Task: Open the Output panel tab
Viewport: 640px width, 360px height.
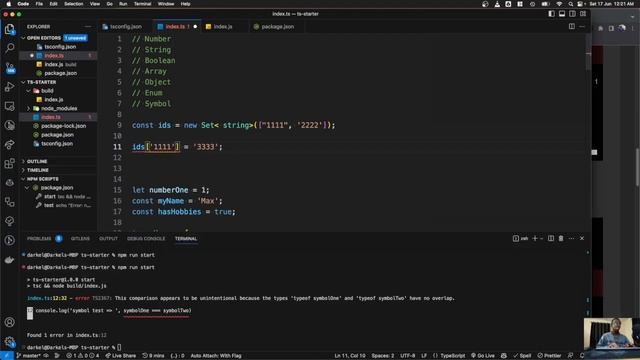Action: point(108,239)
